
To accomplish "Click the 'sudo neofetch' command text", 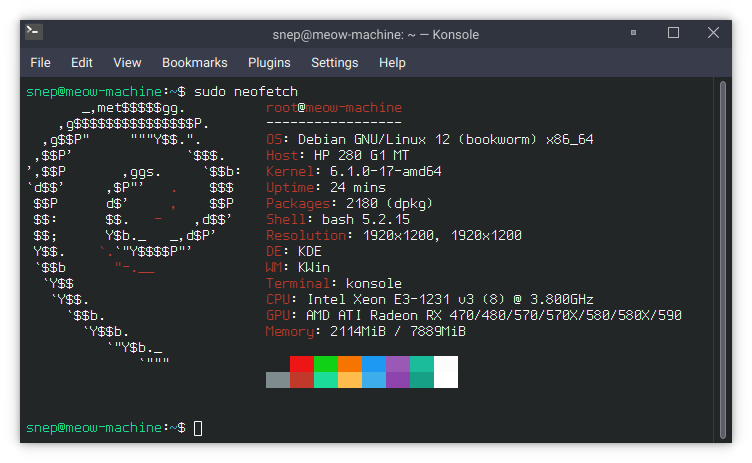I will (246, 92).
